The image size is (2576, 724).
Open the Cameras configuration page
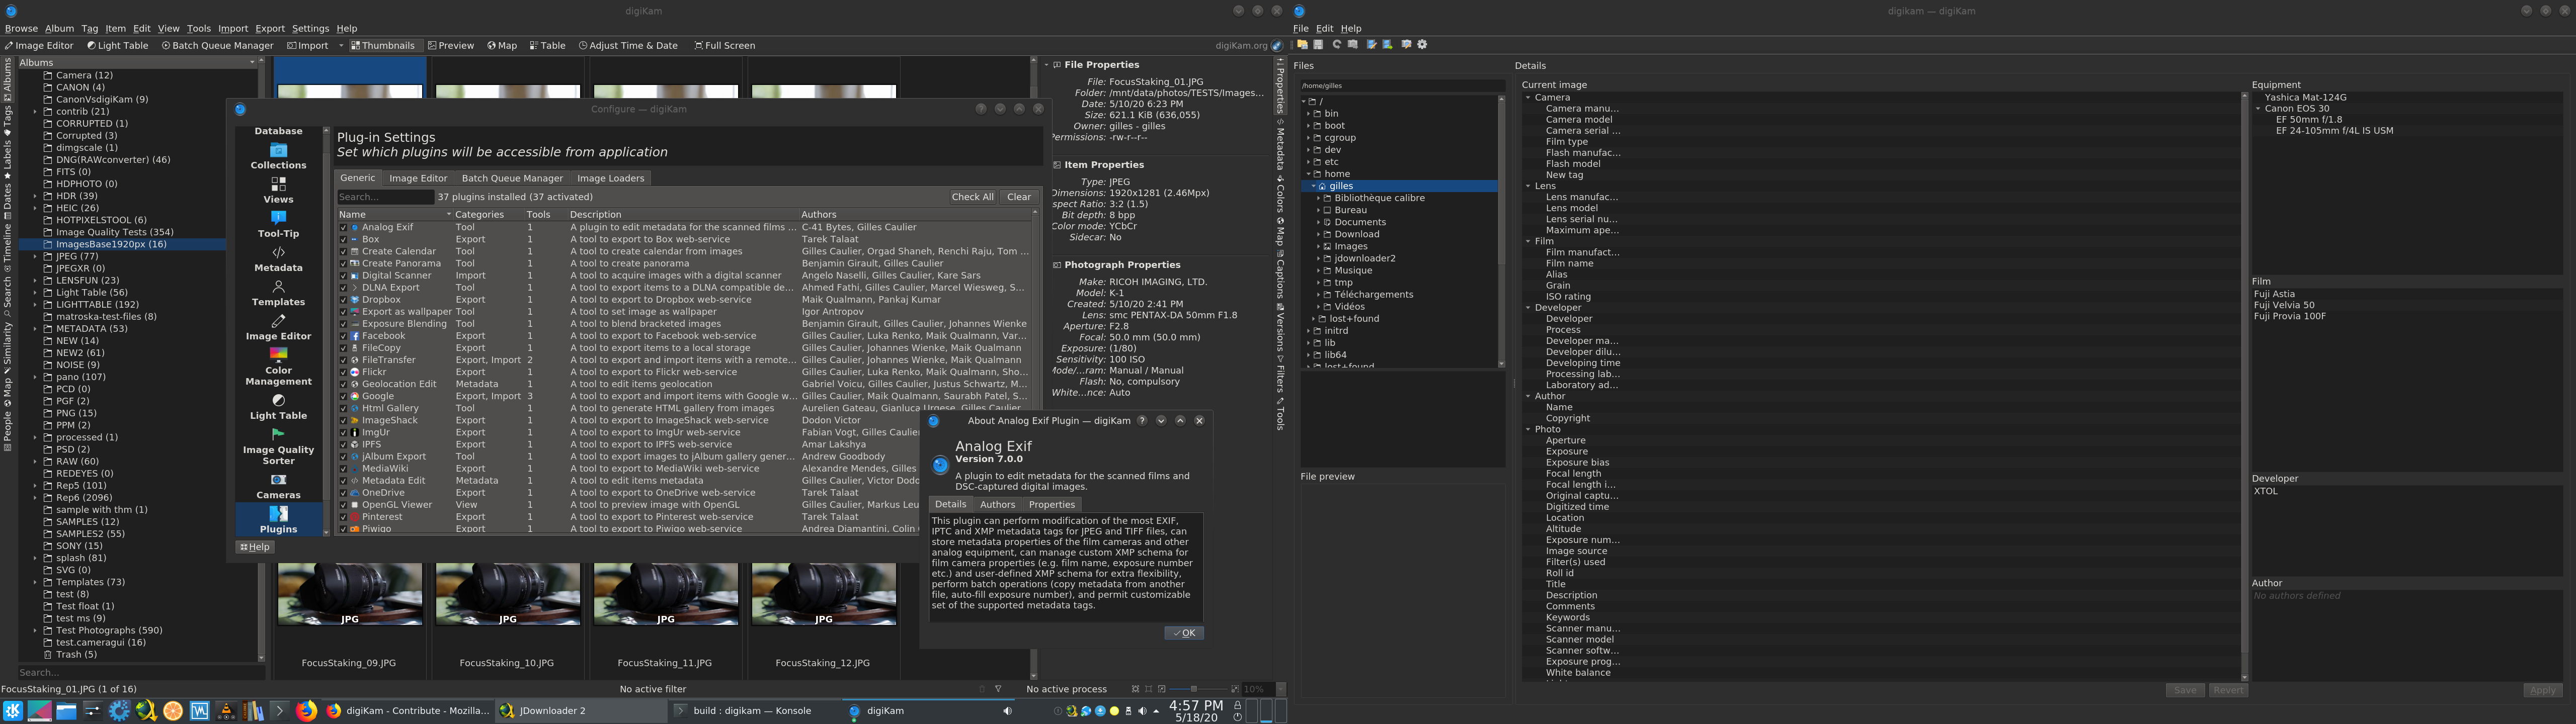[x=278, y=486]
